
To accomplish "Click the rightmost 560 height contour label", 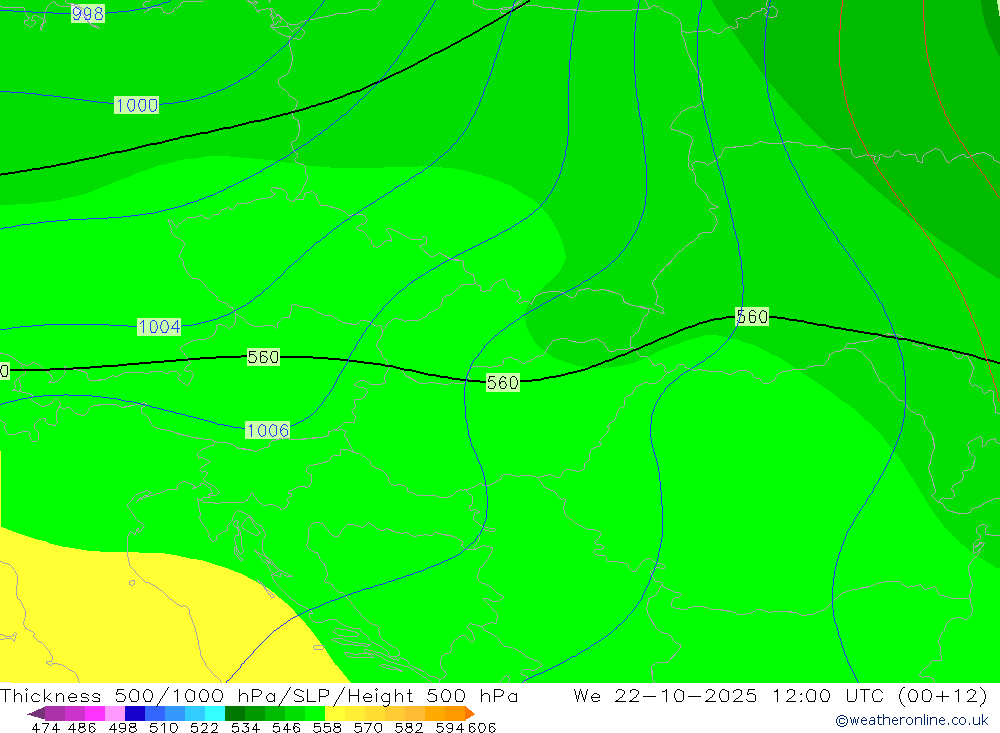I will click(752, 316).
